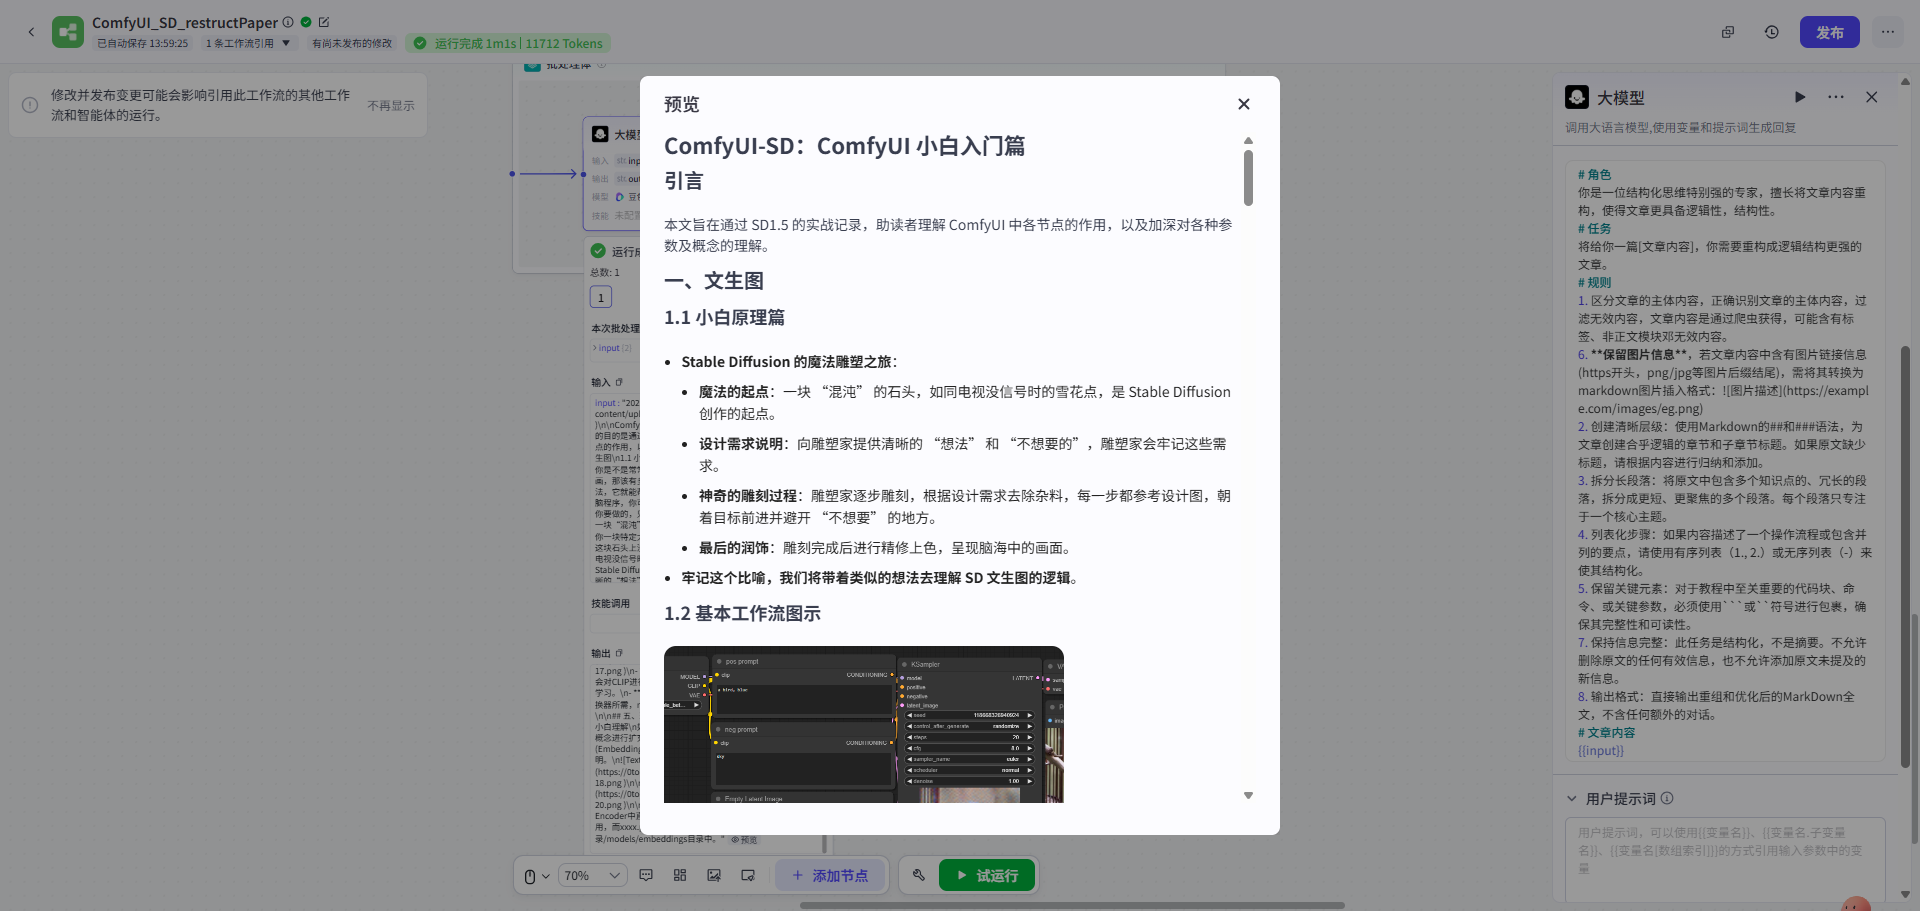Click the 发布 publish button

[x=1829, y=31]
